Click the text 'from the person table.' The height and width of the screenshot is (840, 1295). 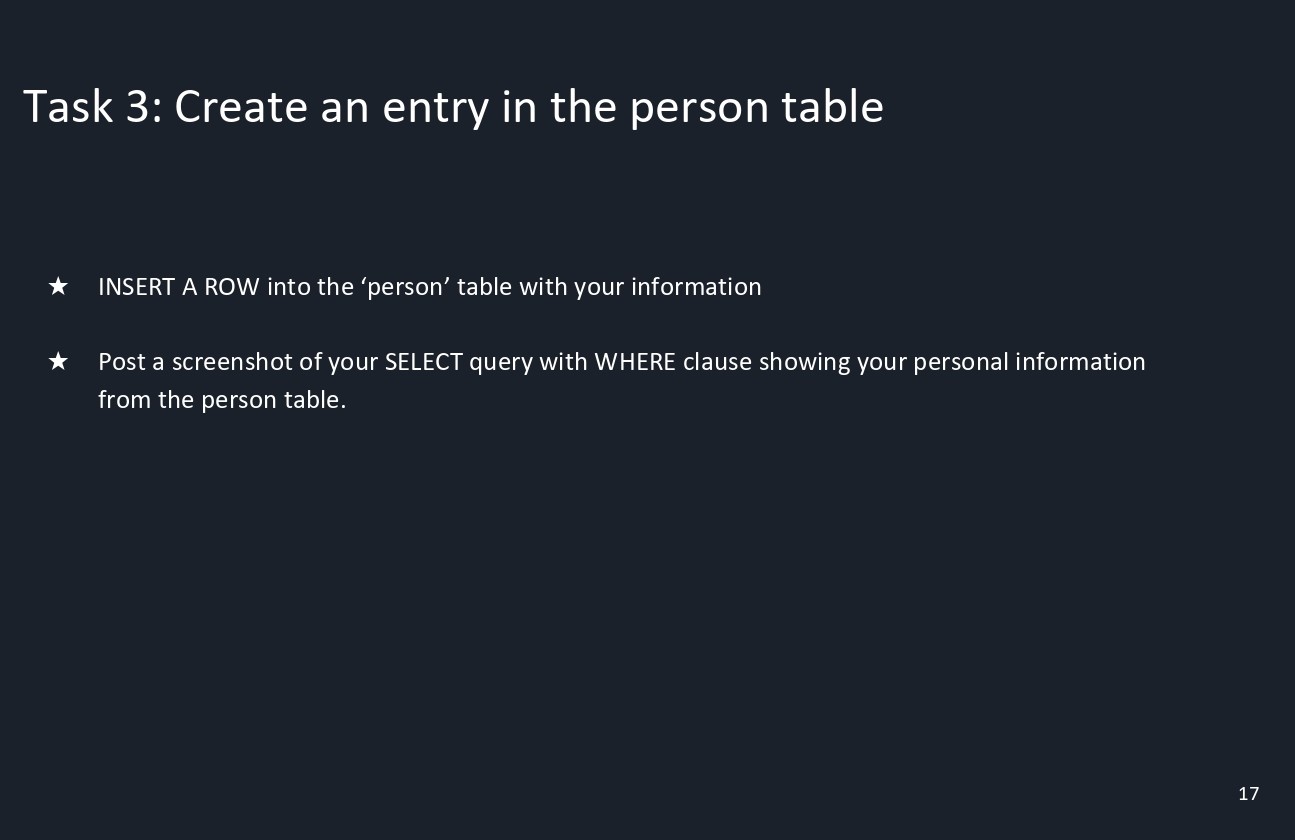point(222,400)
